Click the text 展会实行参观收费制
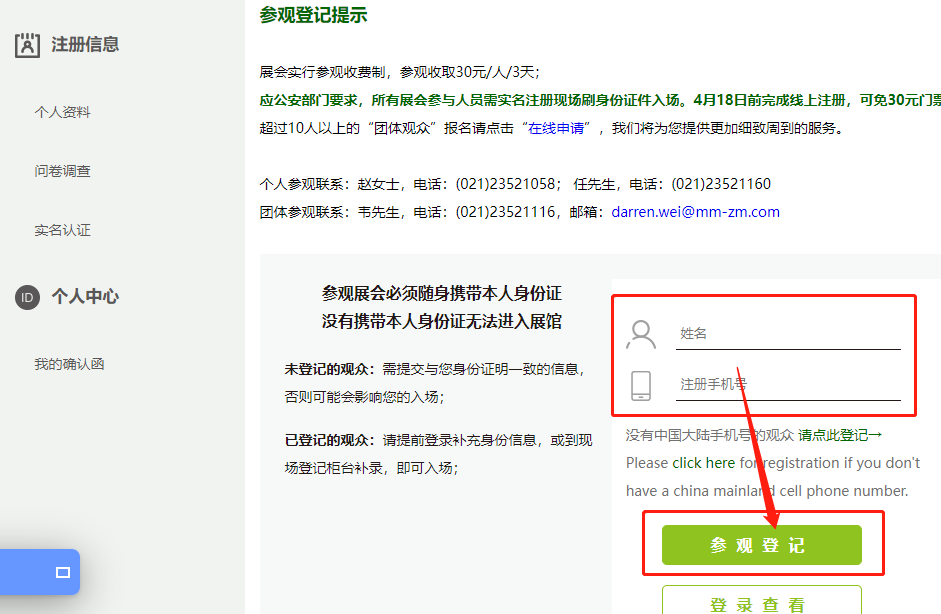941x614 pixels. tap(322, 73)
